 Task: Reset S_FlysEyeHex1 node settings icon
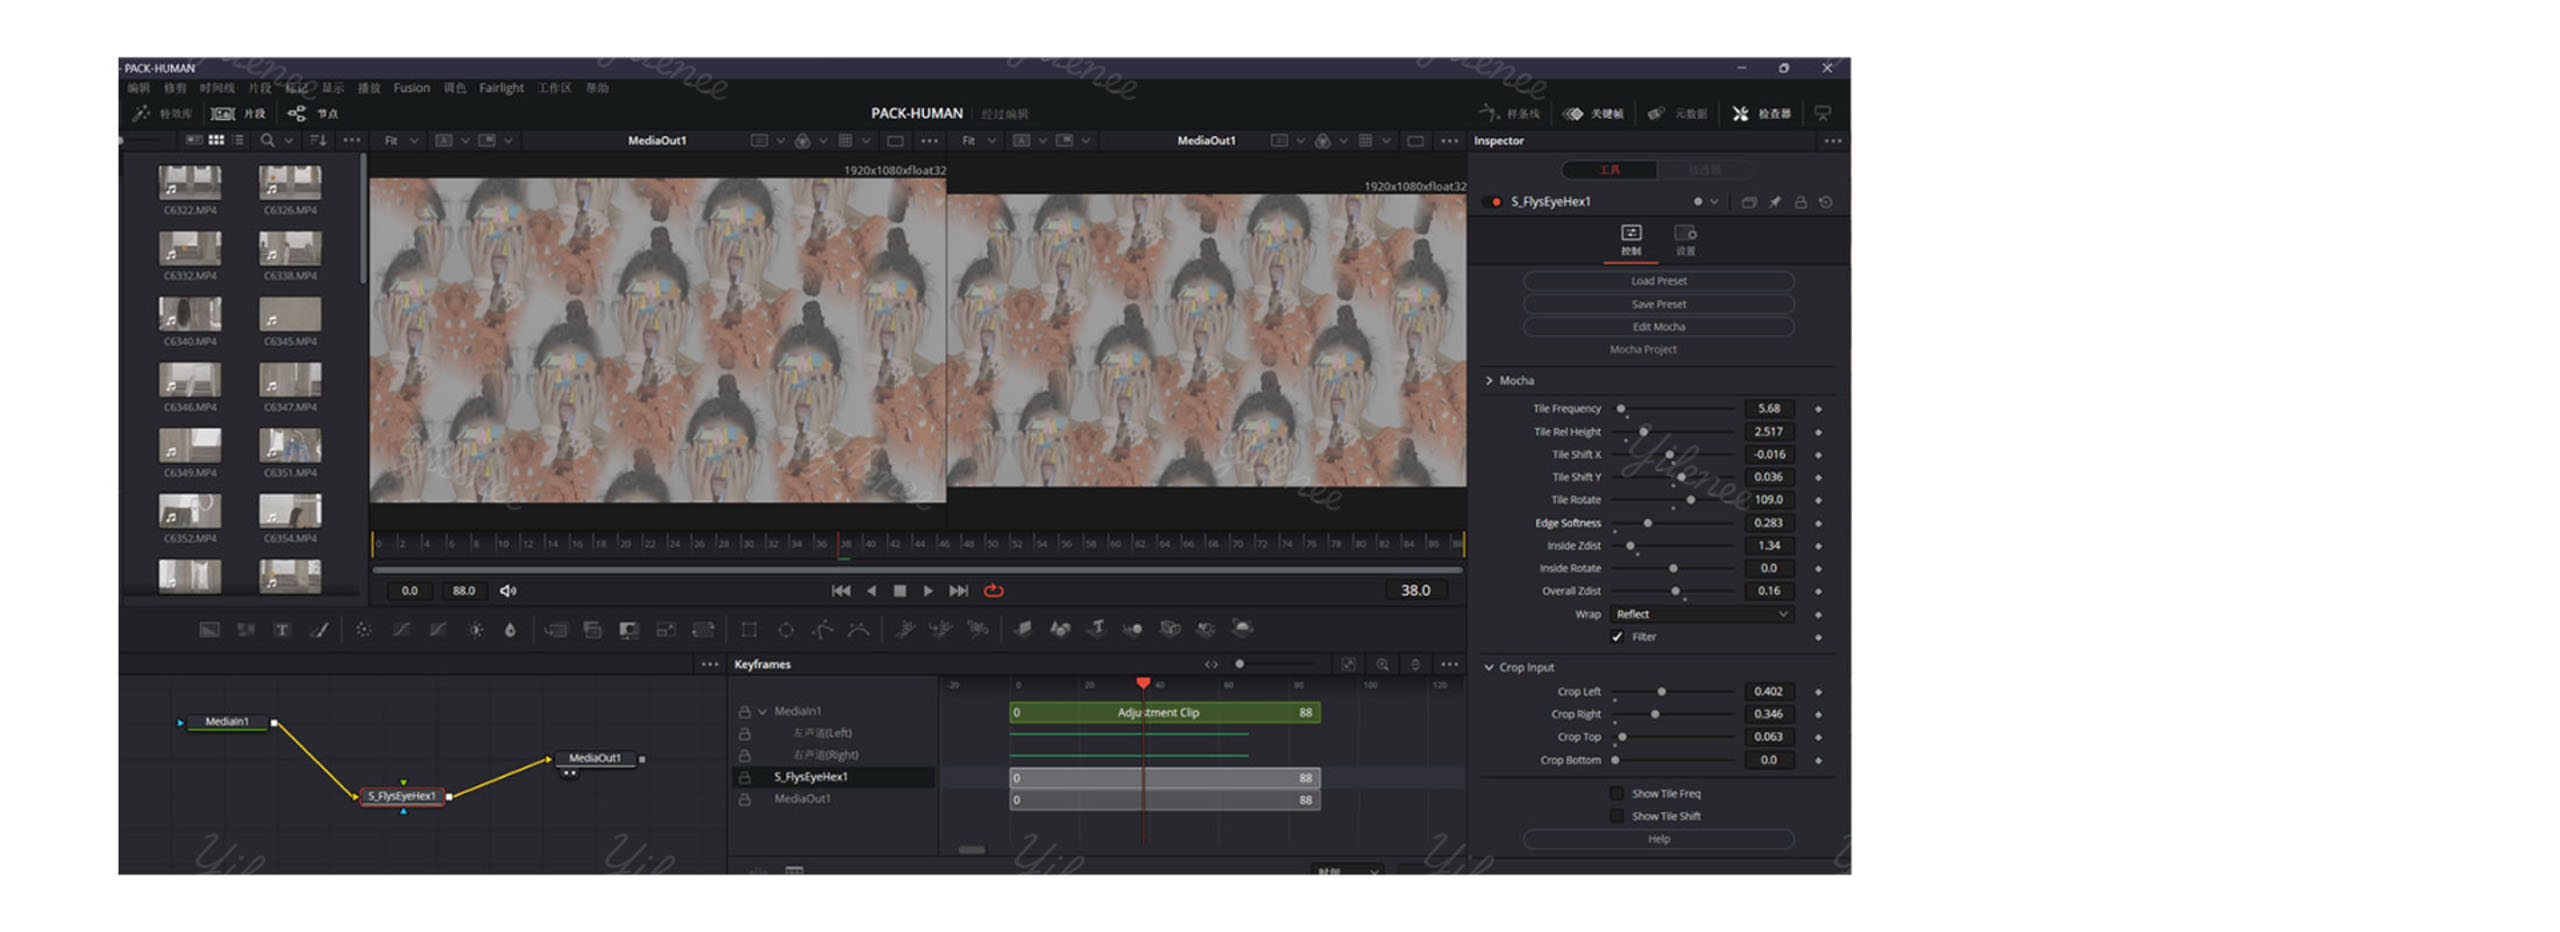(1825, 202)
